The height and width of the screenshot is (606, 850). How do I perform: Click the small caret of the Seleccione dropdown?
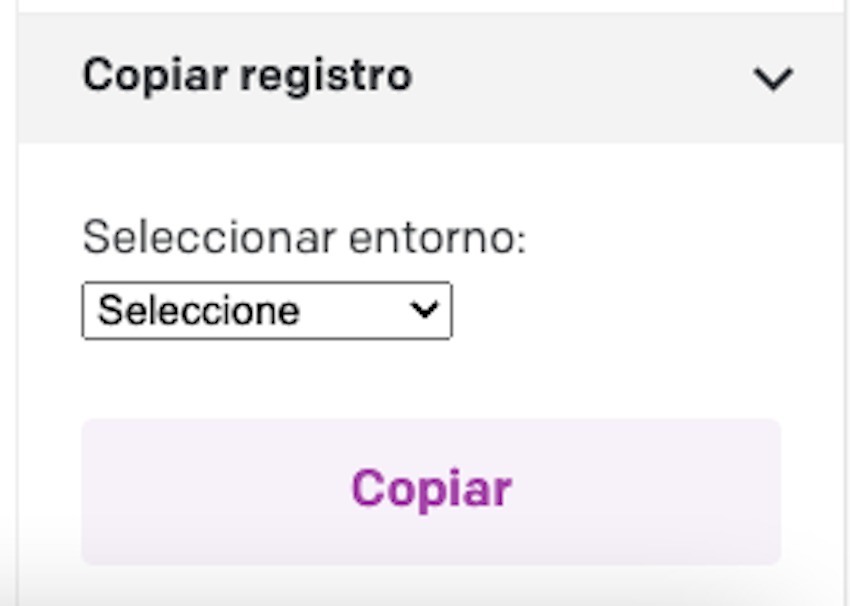(x=424, y=310)
